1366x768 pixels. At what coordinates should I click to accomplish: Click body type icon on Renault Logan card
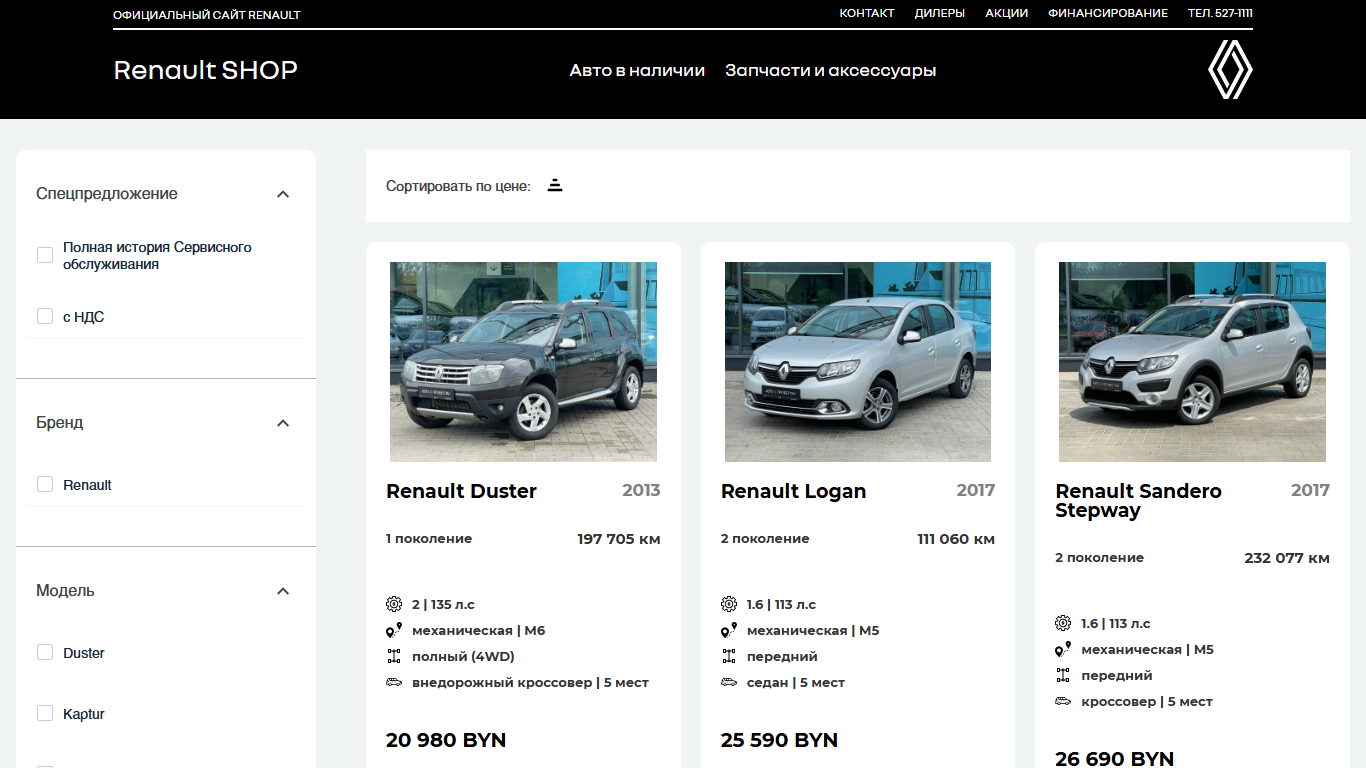coord(729,682)
